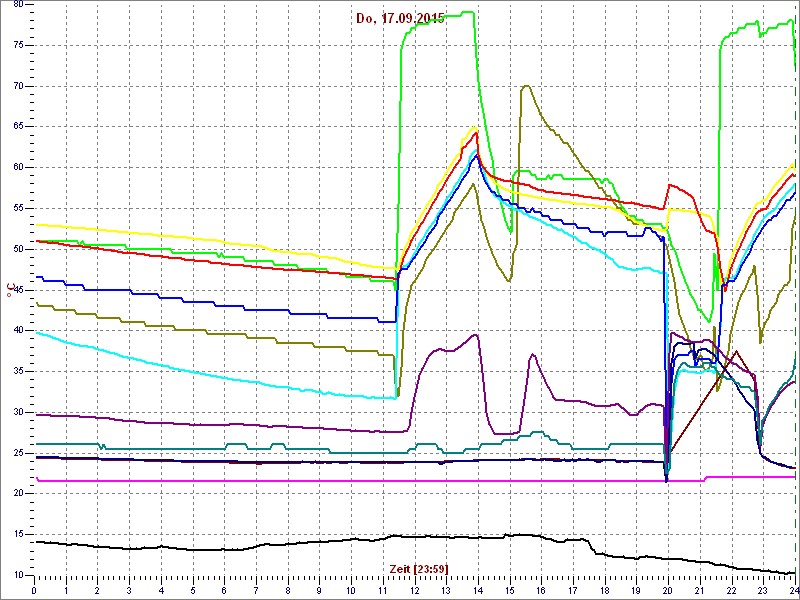
Task: Click hour 11 on the time axis
Action: coord(383,591)
